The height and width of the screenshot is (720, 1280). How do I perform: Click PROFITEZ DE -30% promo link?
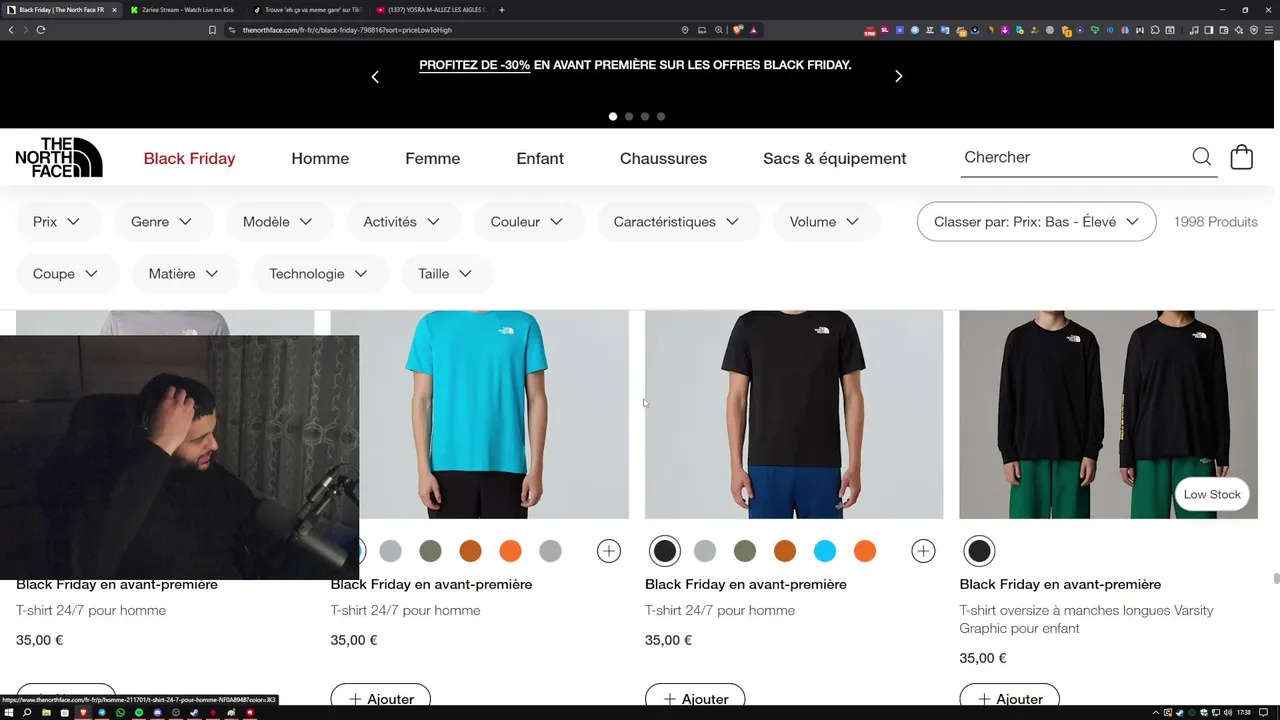point(475,65)
